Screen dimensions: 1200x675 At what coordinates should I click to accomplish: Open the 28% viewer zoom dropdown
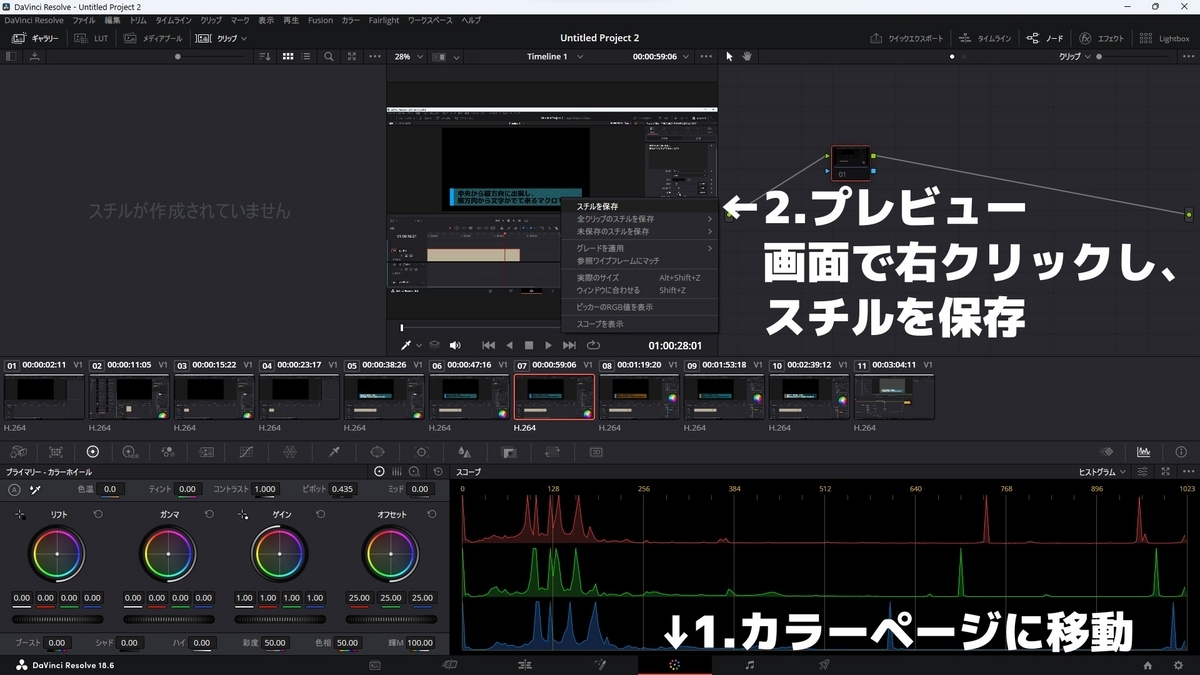pyautogui.click(x=406, y=57)
